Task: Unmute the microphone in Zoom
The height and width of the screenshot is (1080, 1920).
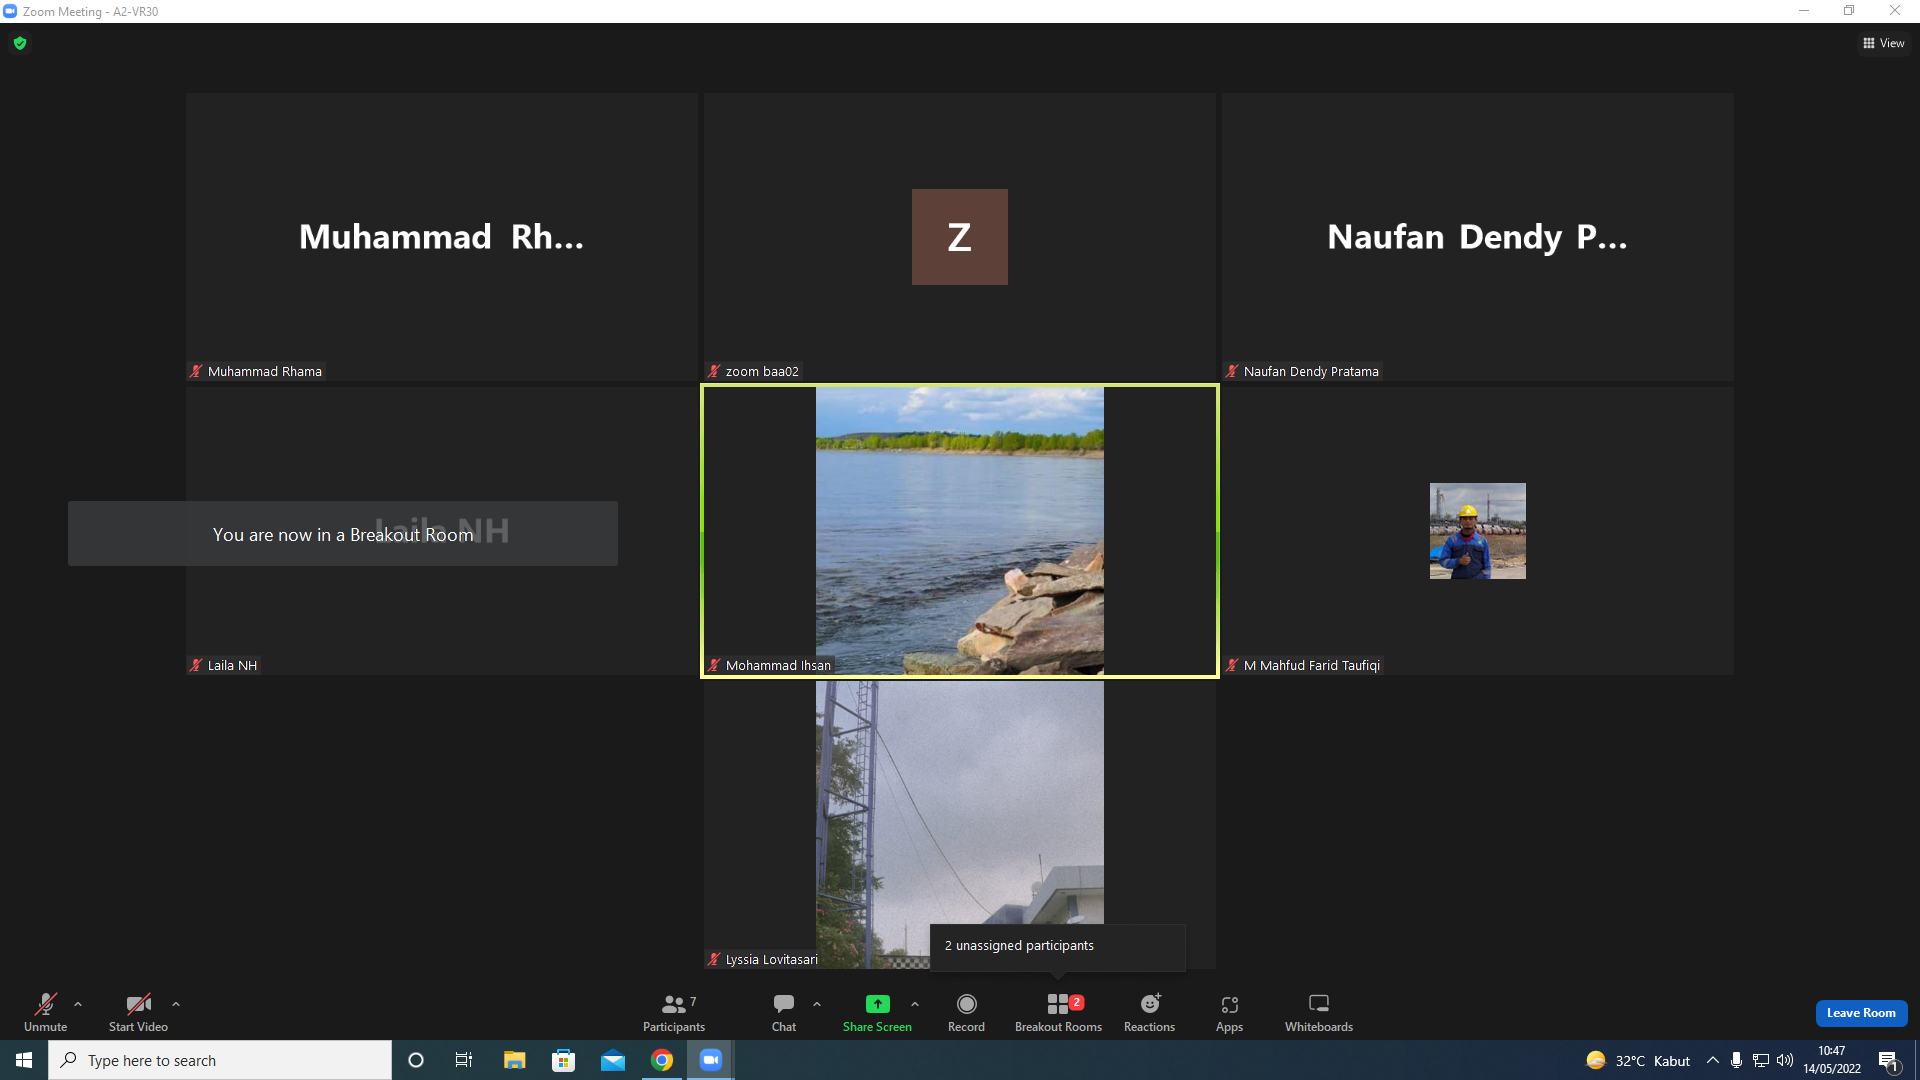Action: (x=45, y=1012)
